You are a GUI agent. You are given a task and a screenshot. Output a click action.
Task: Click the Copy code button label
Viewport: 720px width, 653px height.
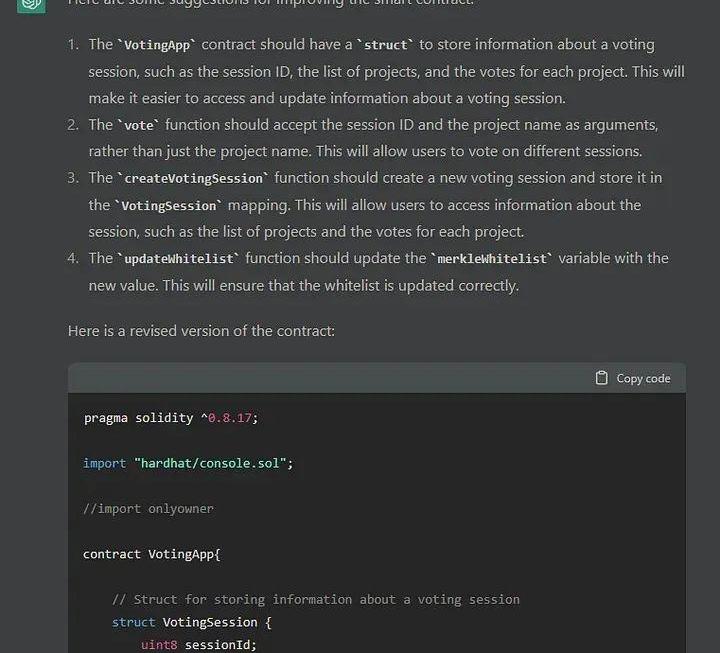tap(643, 378)
